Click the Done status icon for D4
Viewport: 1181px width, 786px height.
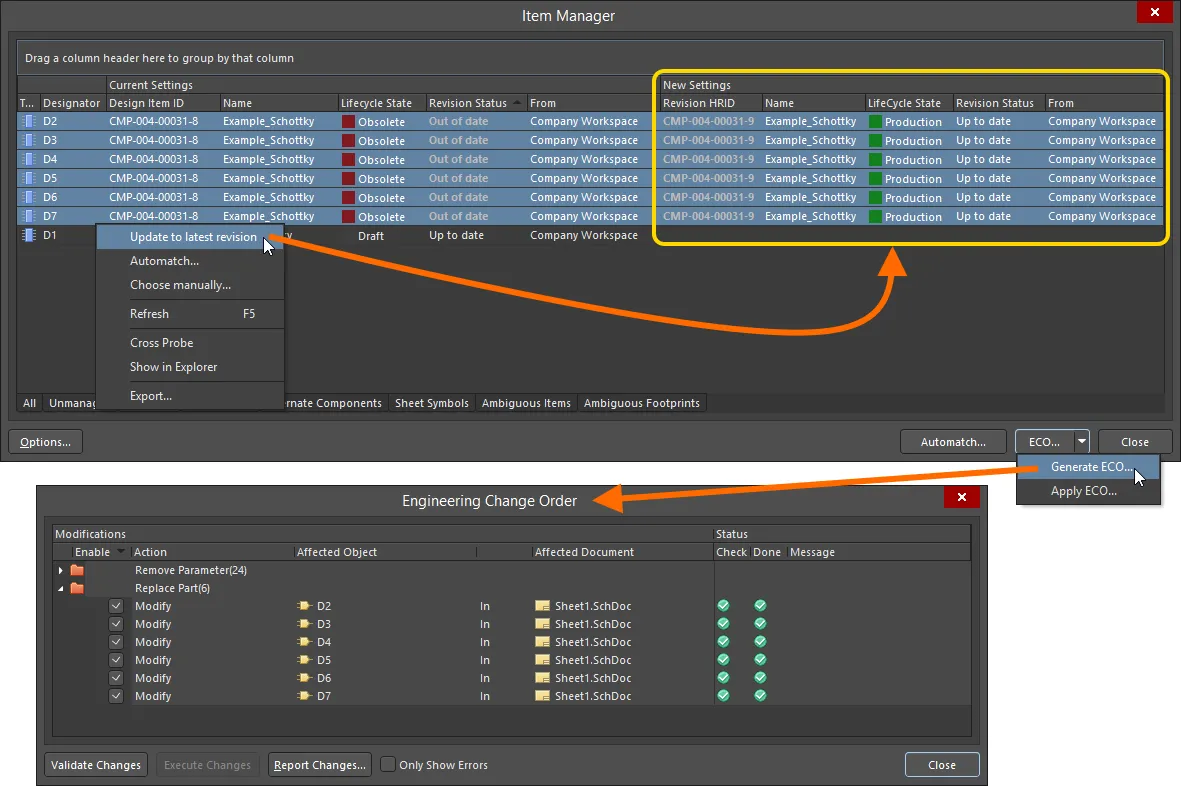(x=760, y=641)
